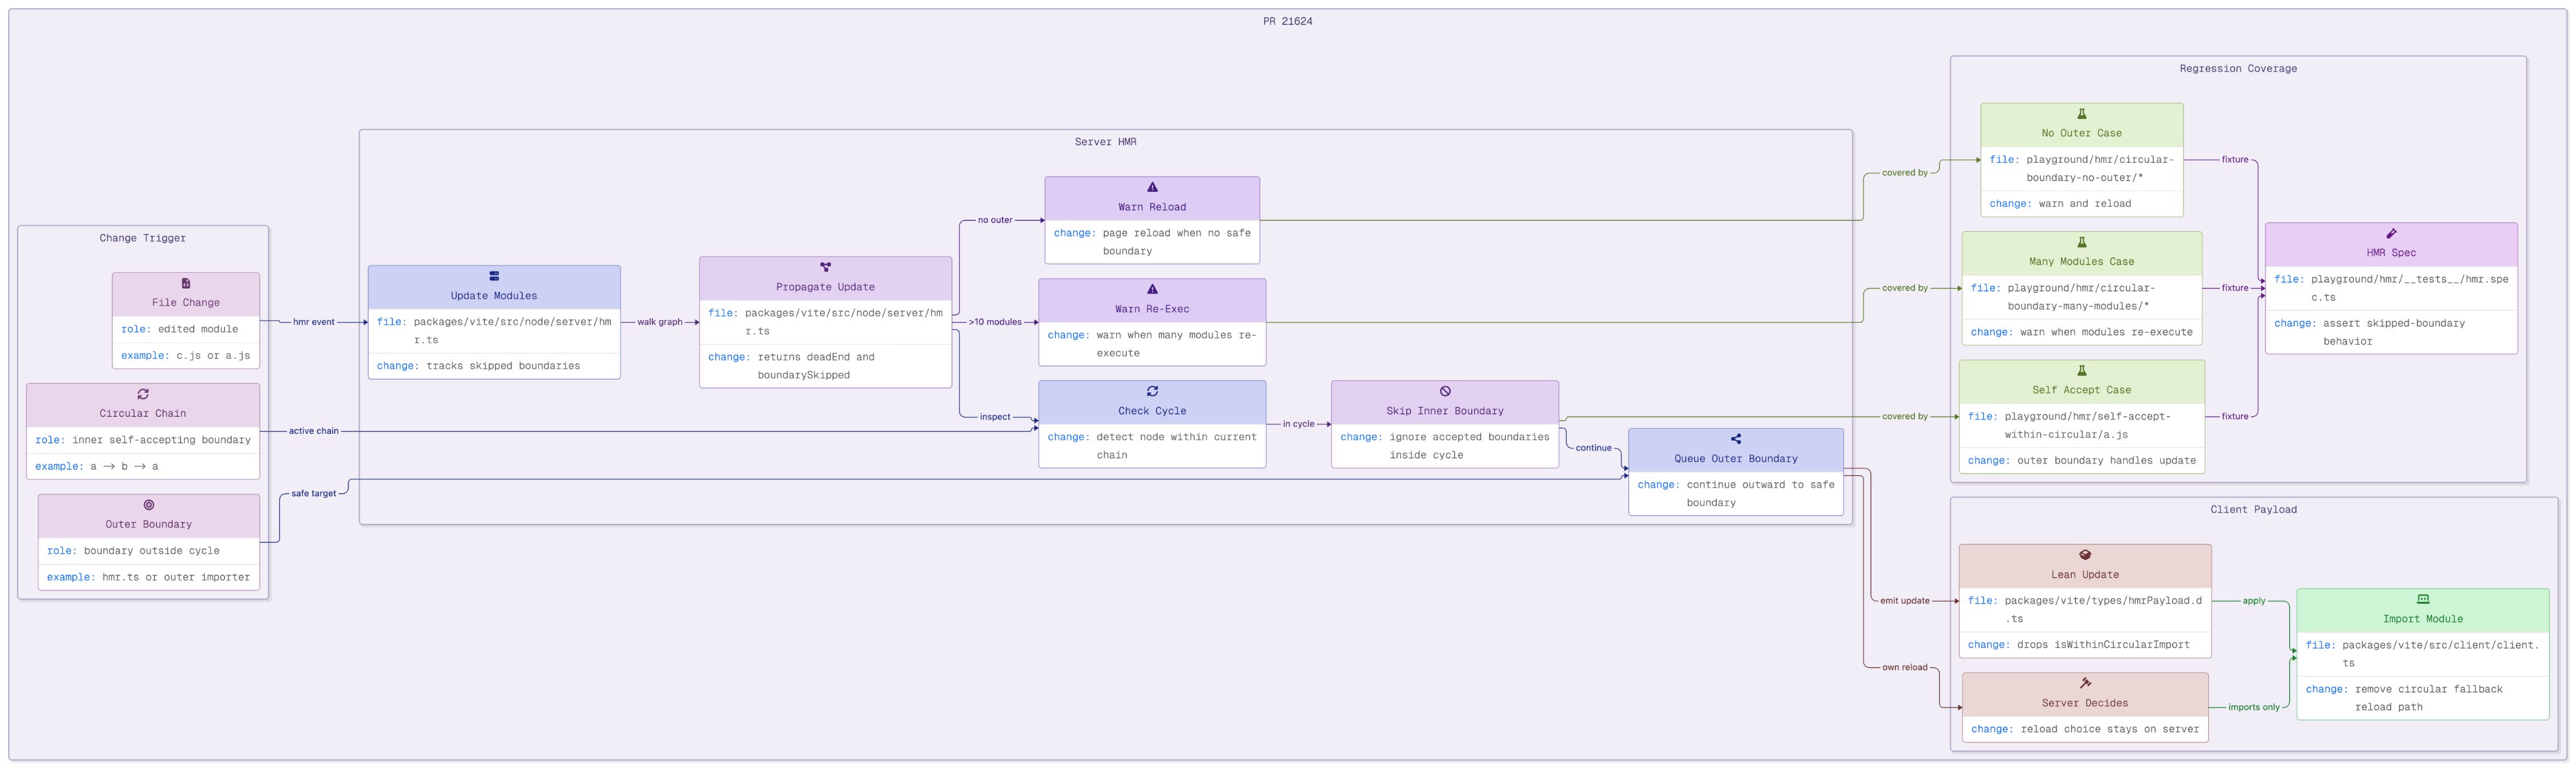Screen dimensions: 2576x769
Task: Click the HMR Spec pencil icon
Action: tap(2391, 233)
